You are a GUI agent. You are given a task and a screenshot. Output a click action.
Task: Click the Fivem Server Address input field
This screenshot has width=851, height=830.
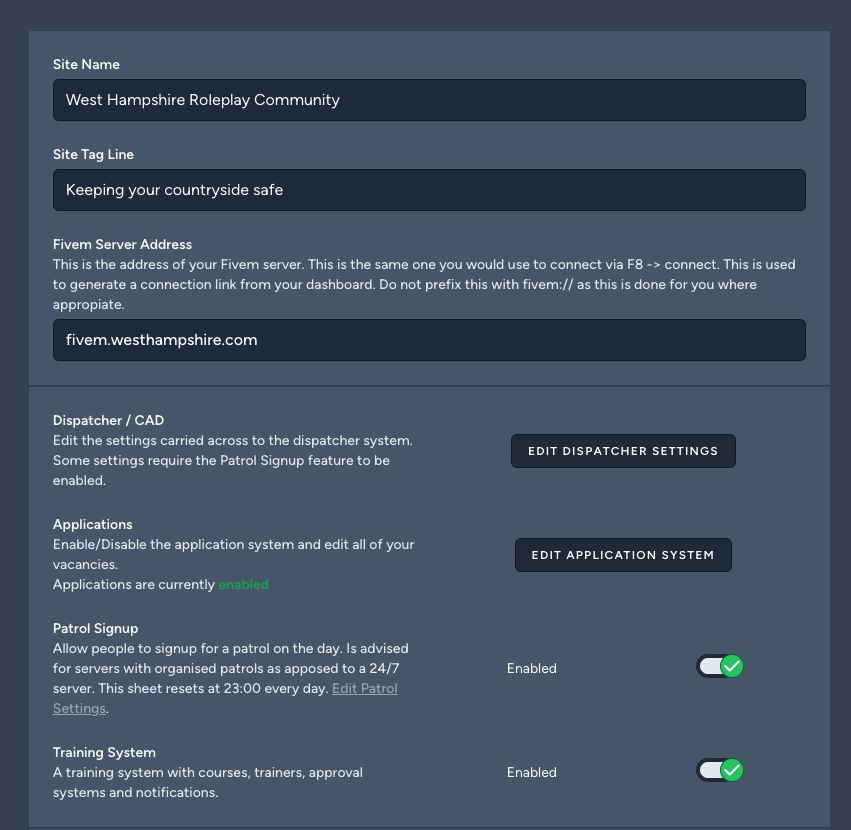click(429, 340)
